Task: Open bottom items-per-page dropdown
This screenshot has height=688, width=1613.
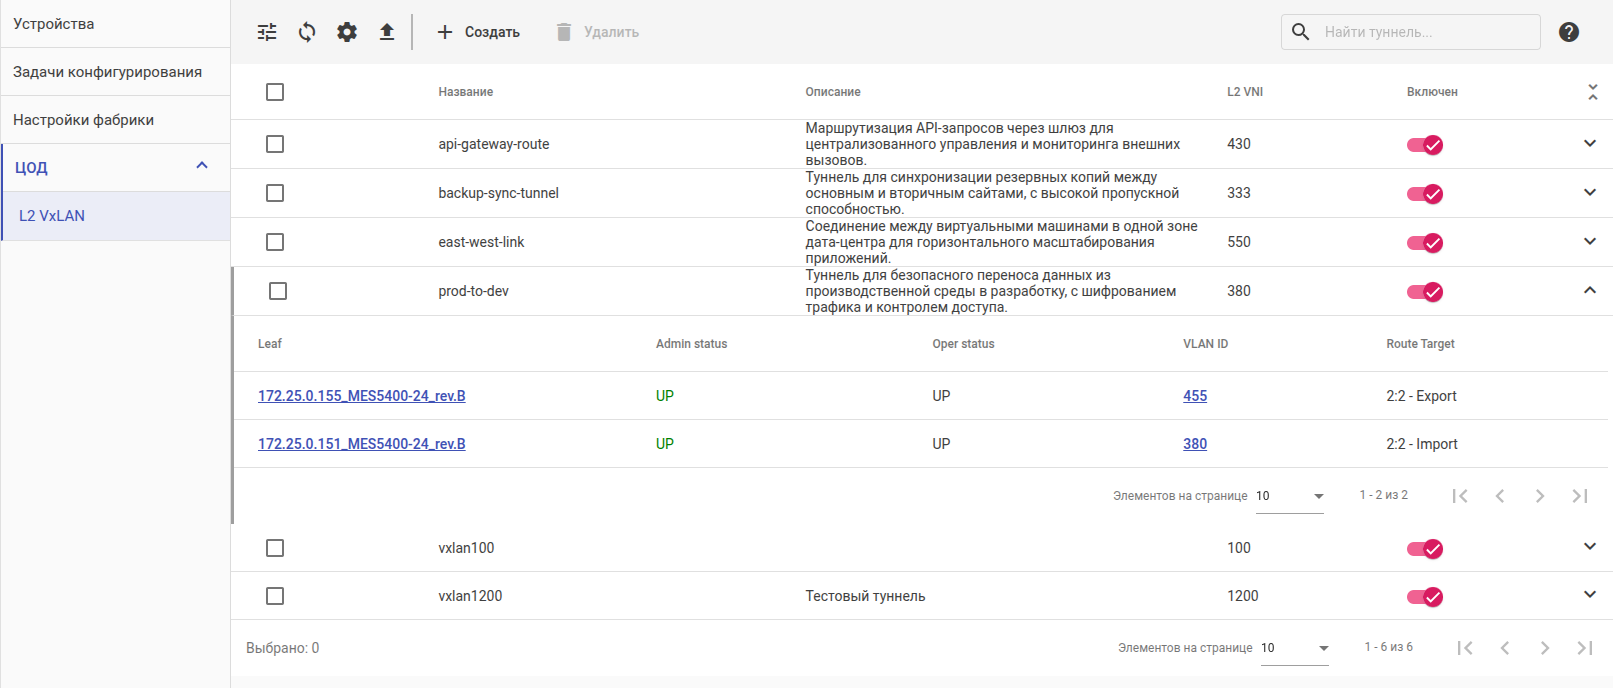Action: pos(1295,648)
